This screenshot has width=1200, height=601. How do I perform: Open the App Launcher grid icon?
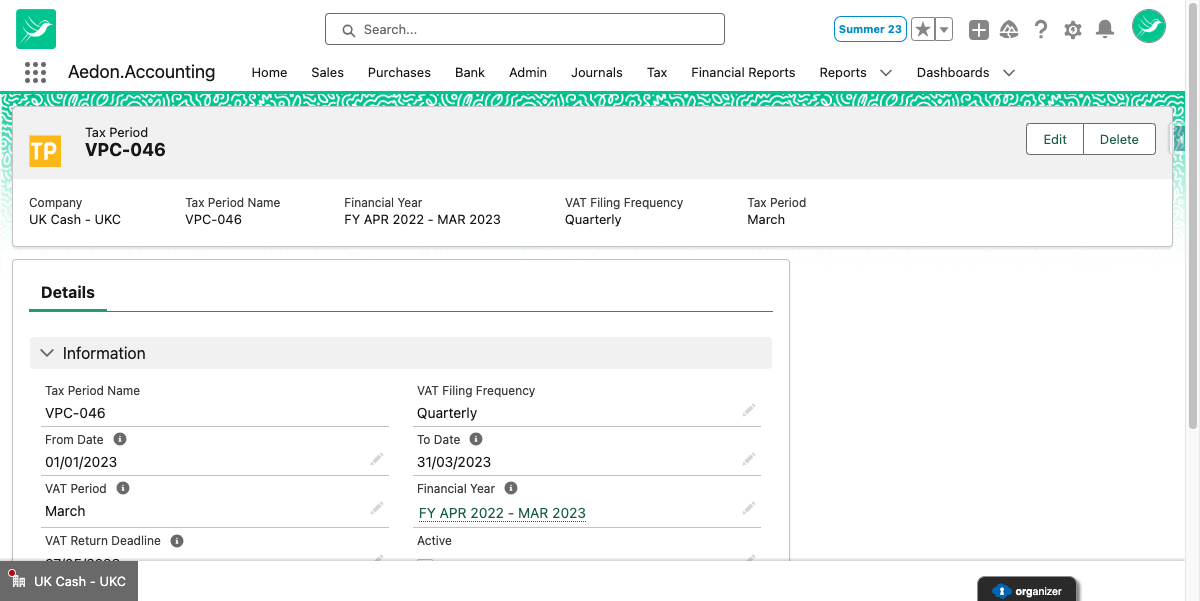35,72
